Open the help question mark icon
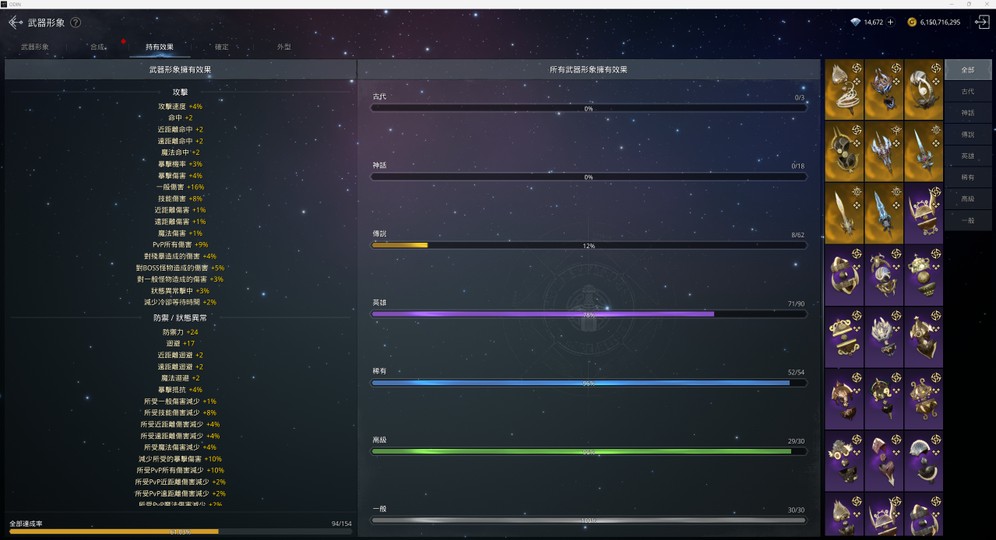Viewport: 996px width, 540px height. tap(76, 22)
